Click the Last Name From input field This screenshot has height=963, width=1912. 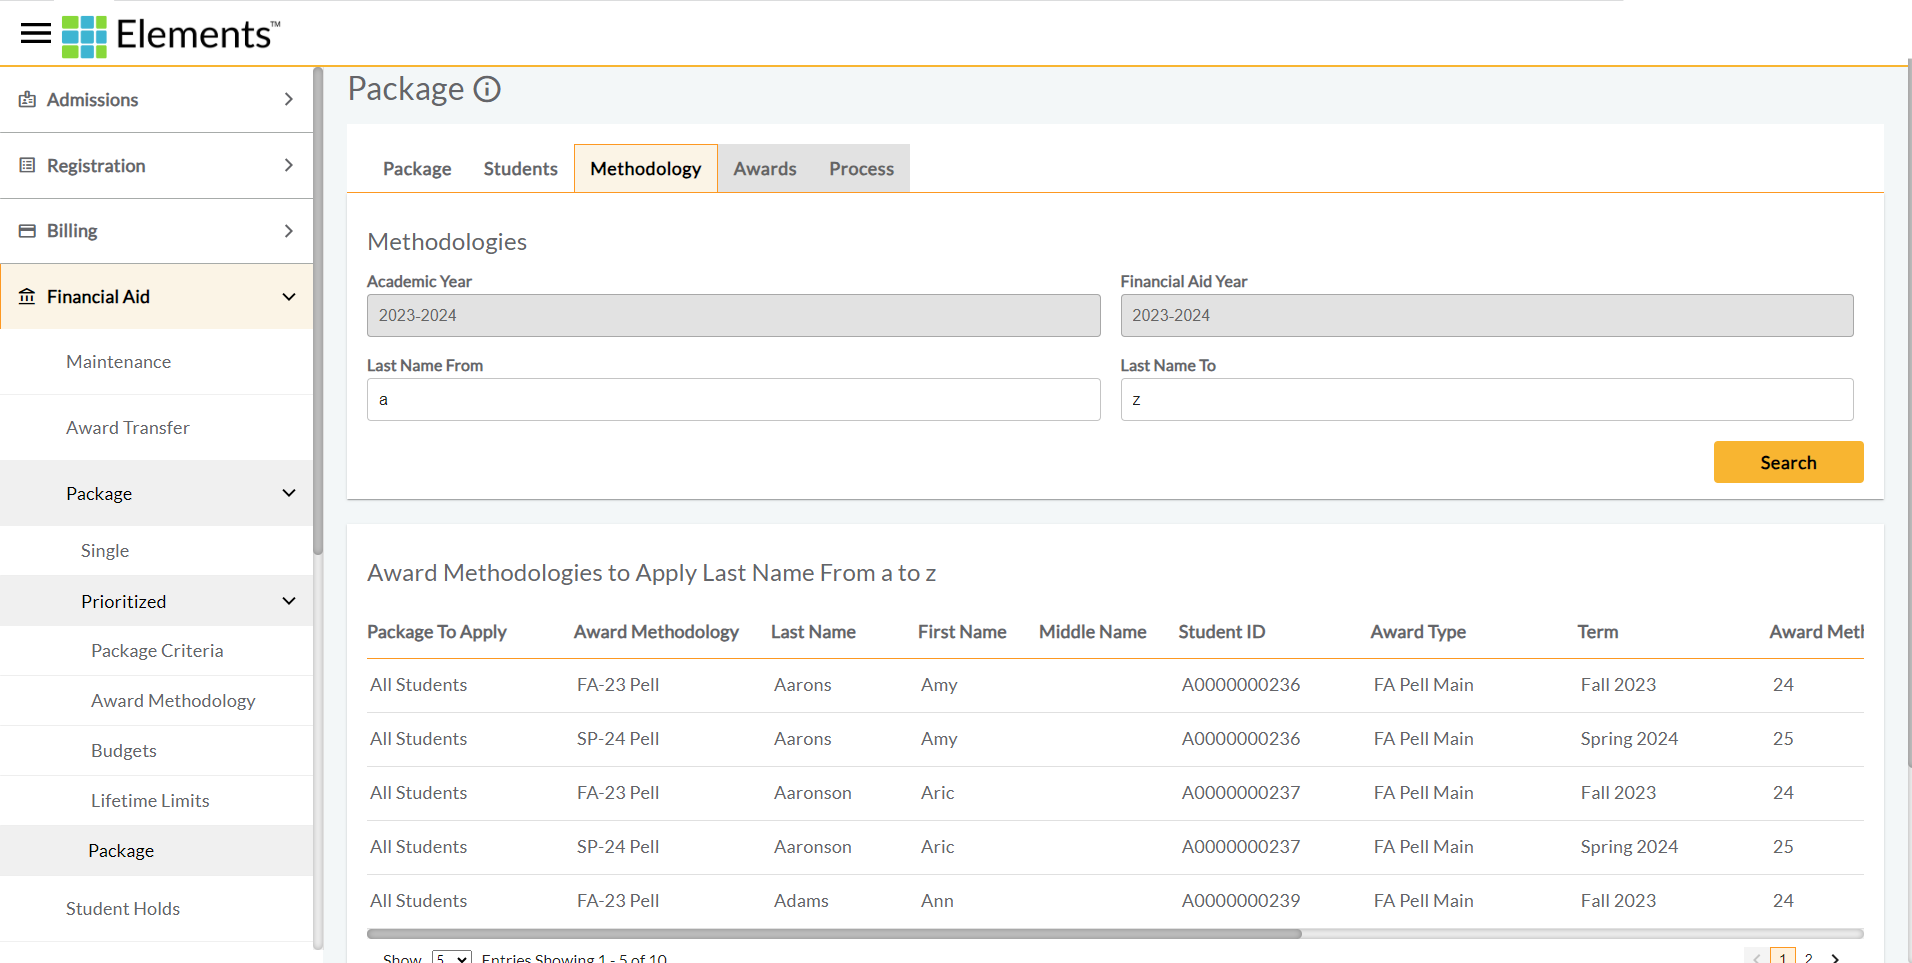tap(733, 399)
